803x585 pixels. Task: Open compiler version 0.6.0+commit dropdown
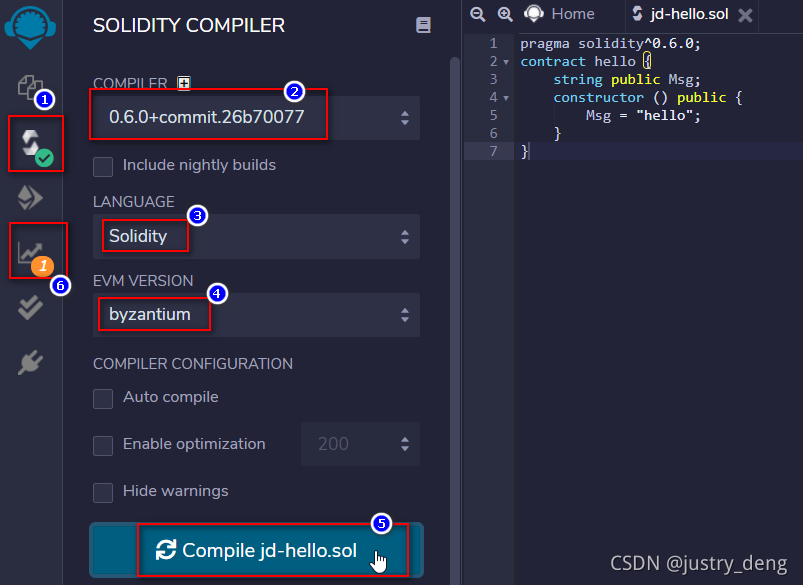pos(257,118)
